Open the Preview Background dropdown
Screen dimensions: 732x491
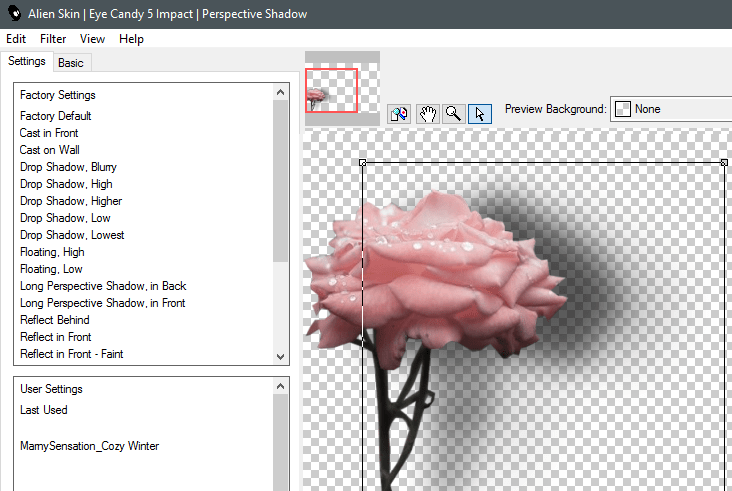672,109
